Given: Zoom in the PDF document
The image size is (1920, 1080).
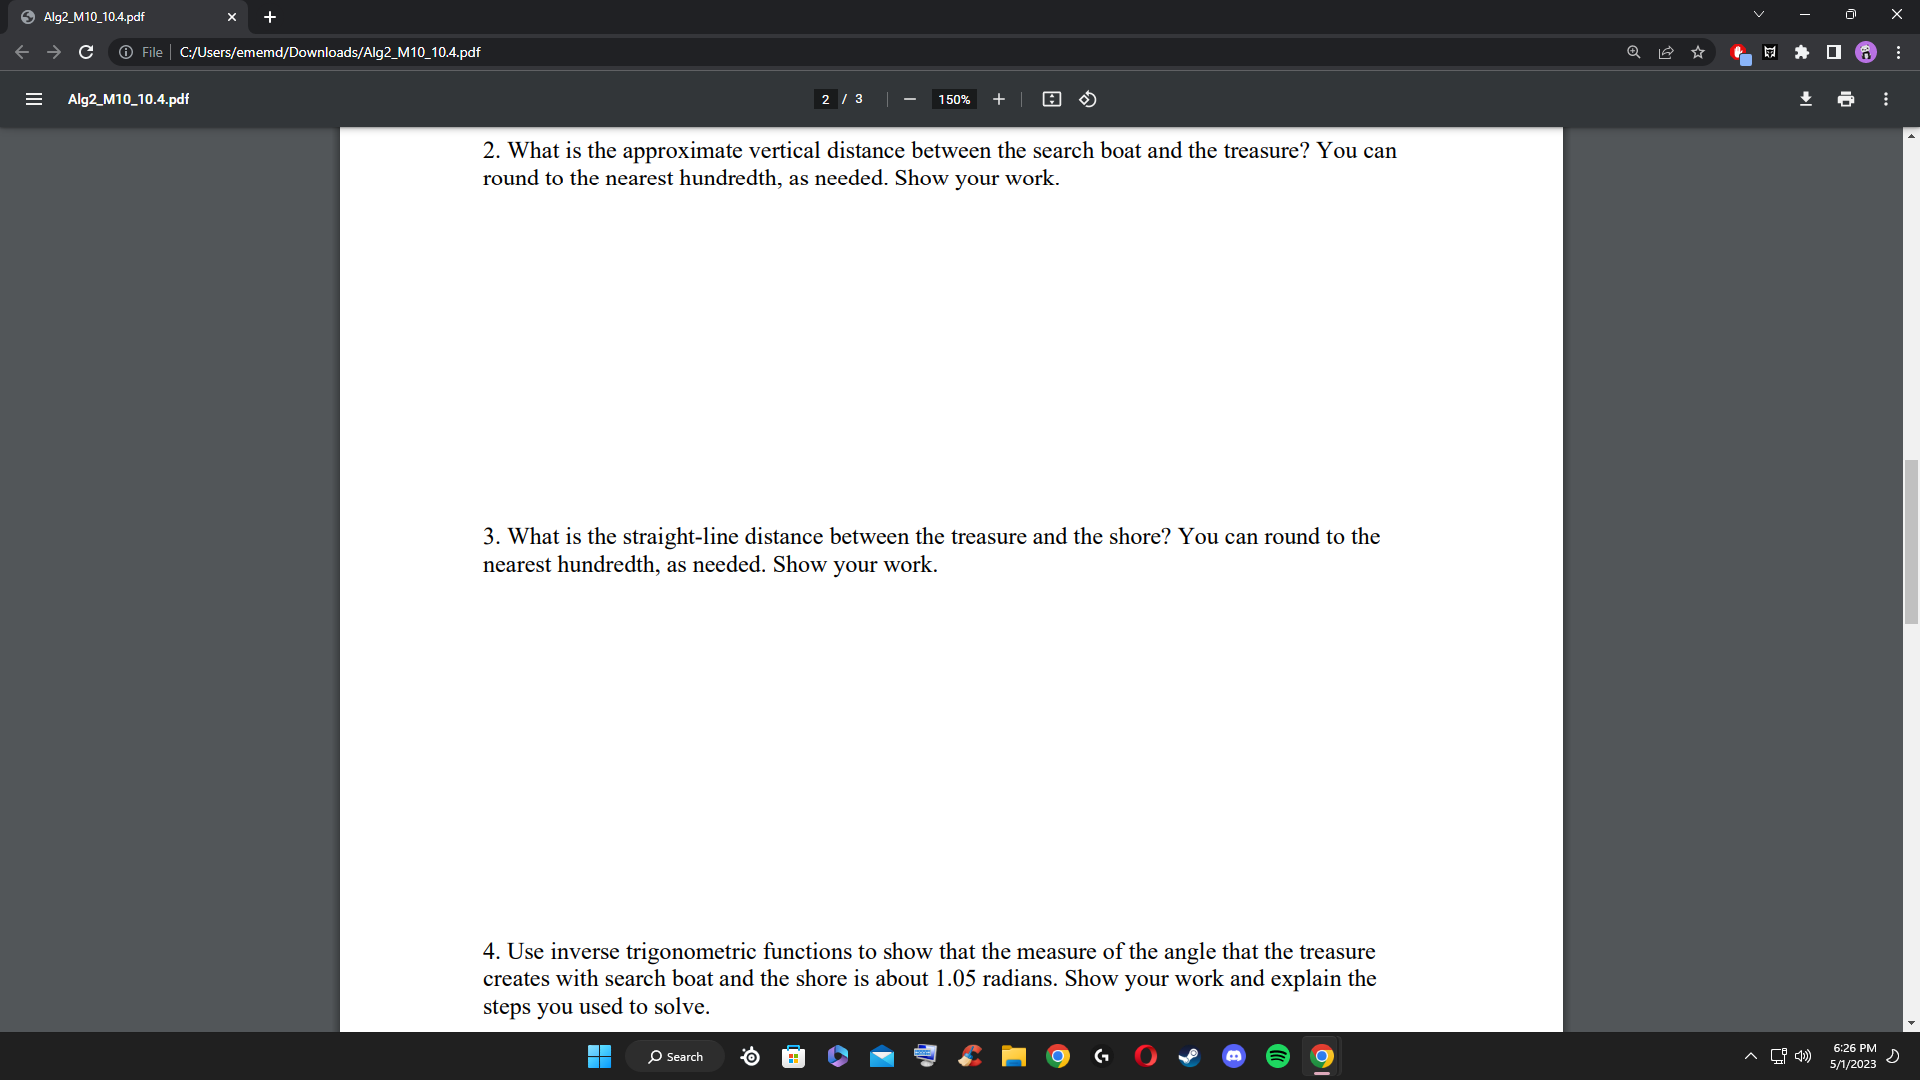Looking at the screenshot, I should point(998,99).
